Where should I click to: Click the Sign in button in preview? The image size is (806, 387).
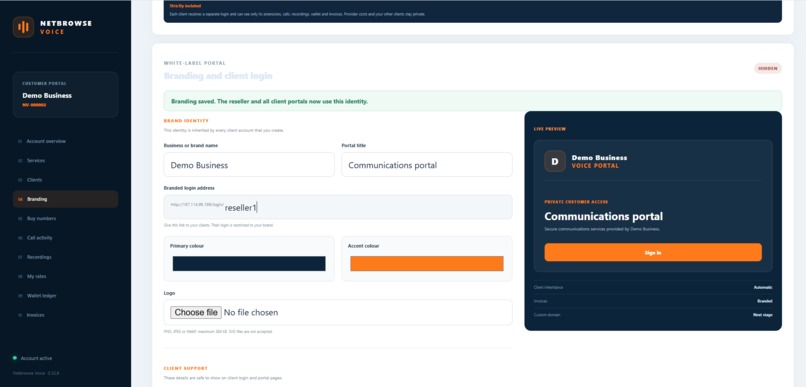[x=653, y=252]
